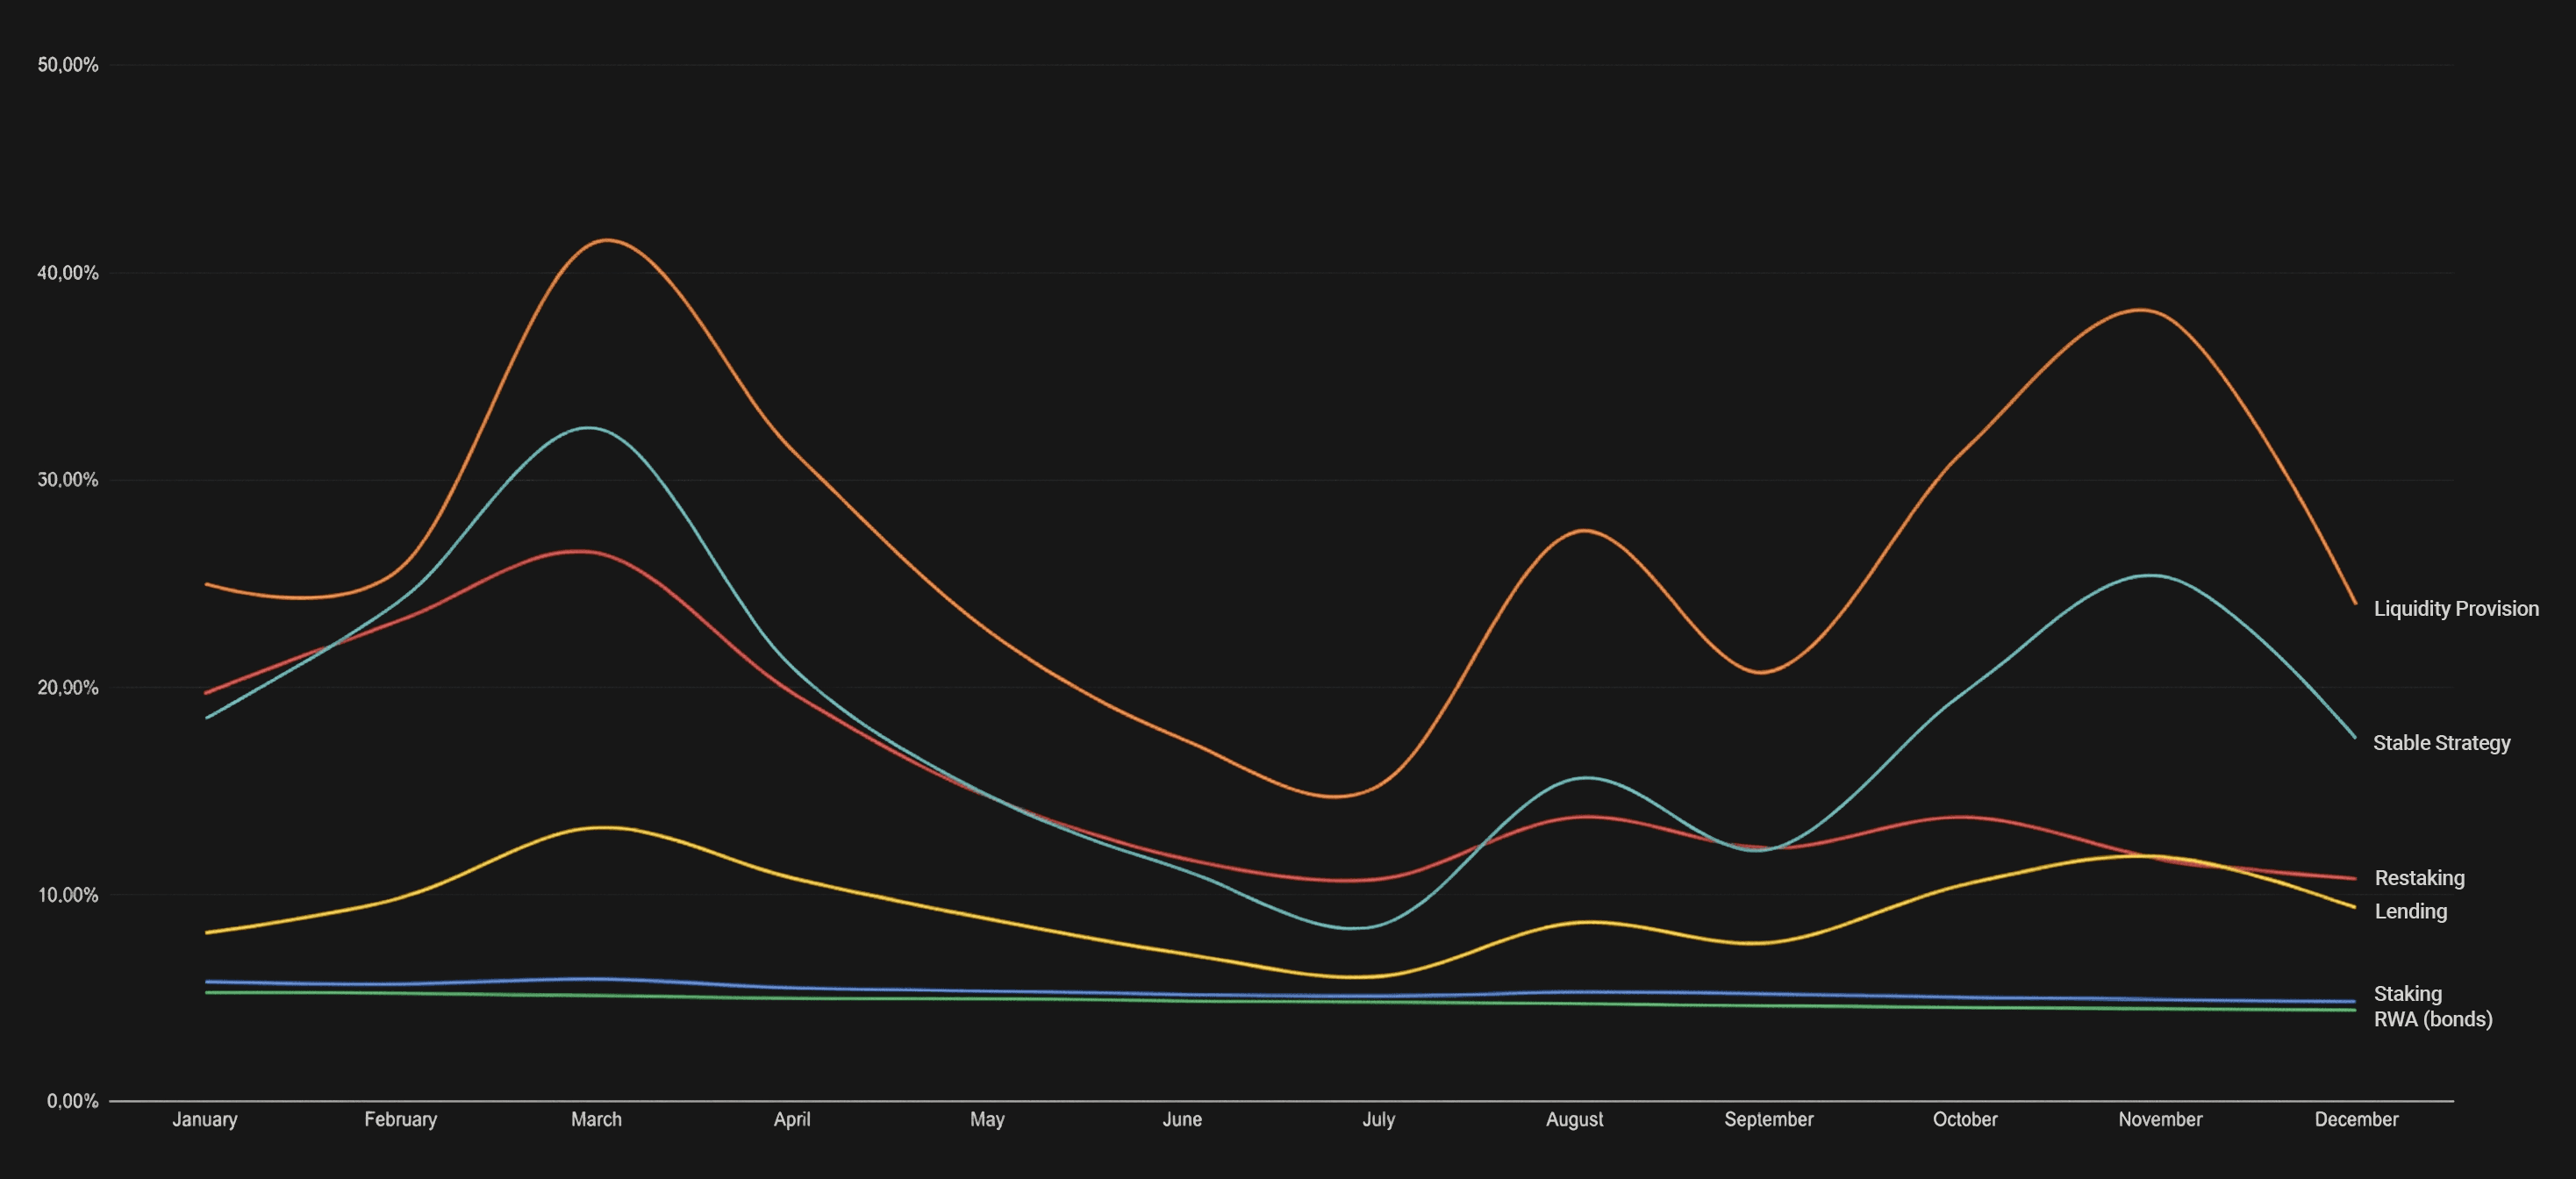Click the July x-axis label
The width and height of the screenshot is (2576, 1179).
coord(1378,1119)
